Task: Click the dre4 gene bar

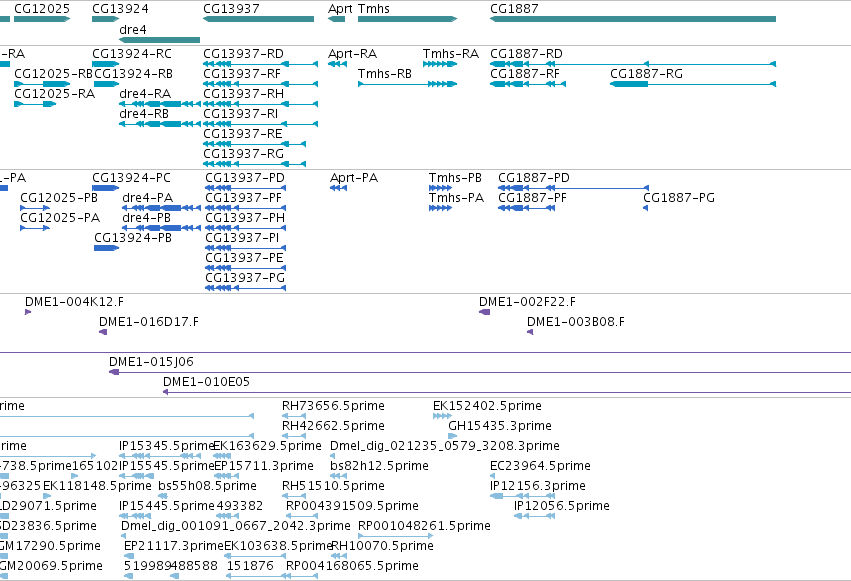Action: (x=160, y=40)
